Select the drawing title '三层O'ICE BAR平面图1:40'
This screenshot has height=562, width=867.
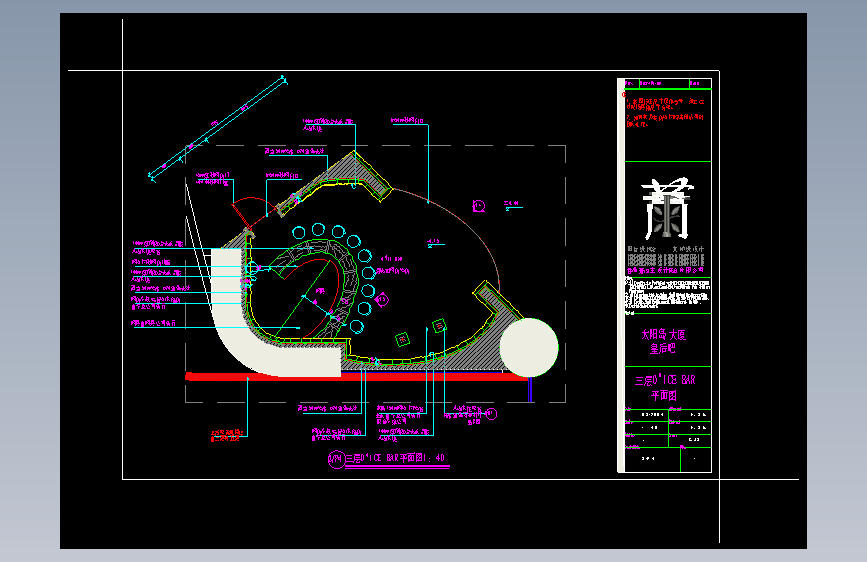coord(395,458)
